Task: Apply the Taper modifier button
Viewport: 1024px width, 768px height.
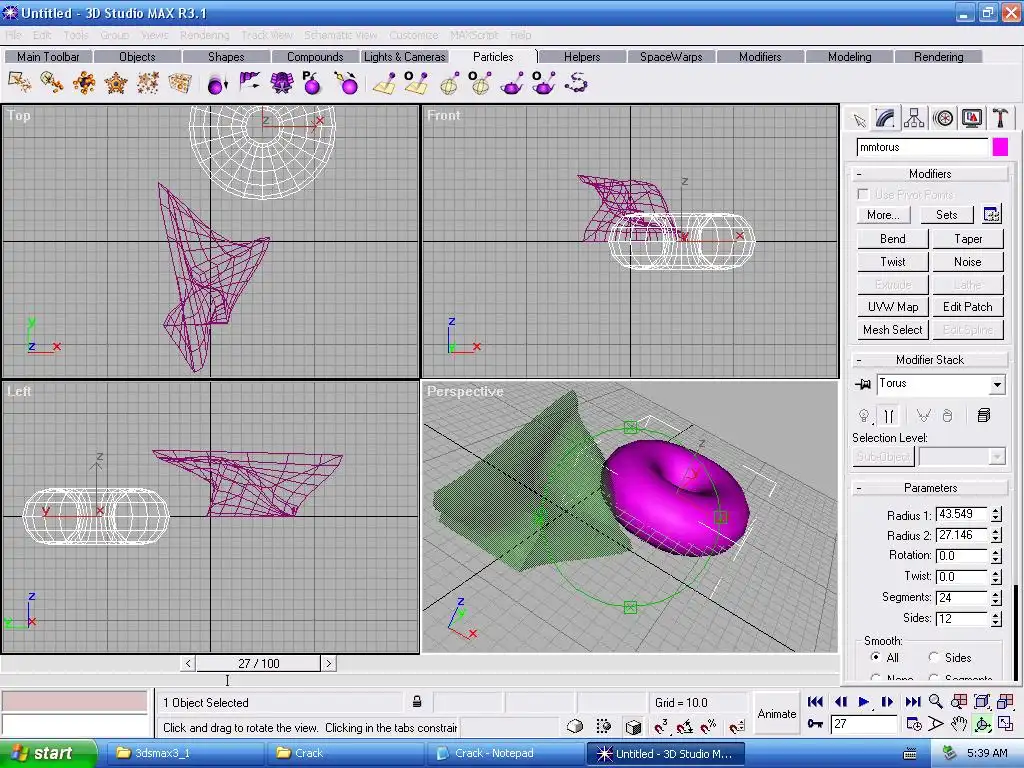Action: (968, 239)
